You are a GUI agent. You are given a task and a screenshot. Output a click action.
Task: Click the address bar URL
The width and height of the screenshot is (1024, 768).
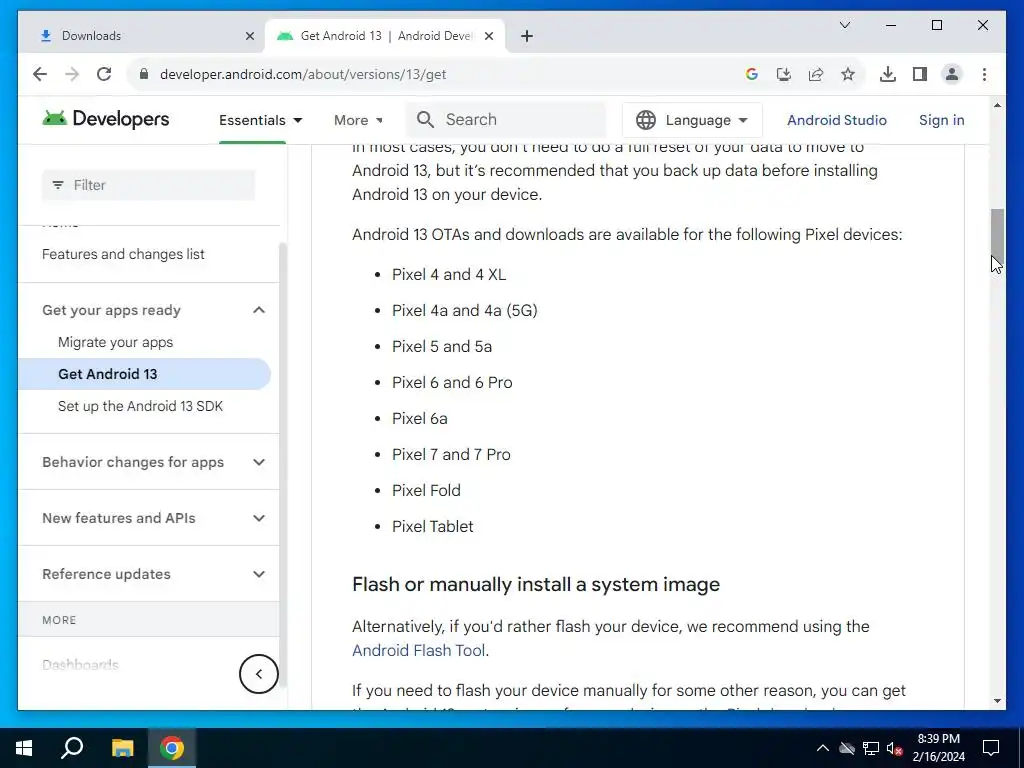pos(302,74)
